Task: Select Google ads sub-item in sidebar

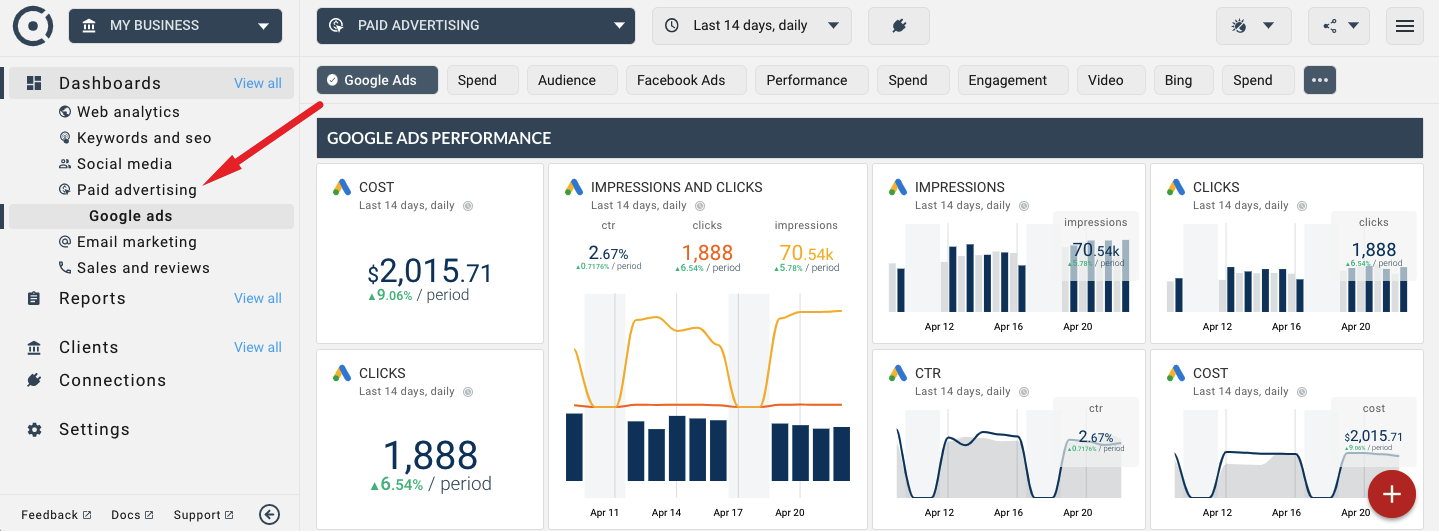Action: pyautogui.click(x=131, y=216)
